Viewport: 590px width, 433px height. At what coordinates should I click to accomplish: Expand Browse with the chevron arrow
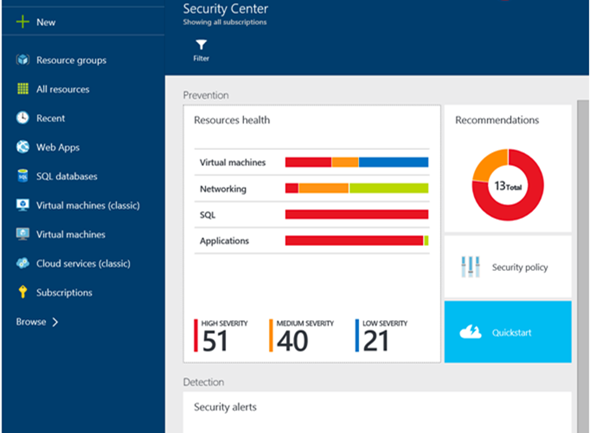(55, 322)
